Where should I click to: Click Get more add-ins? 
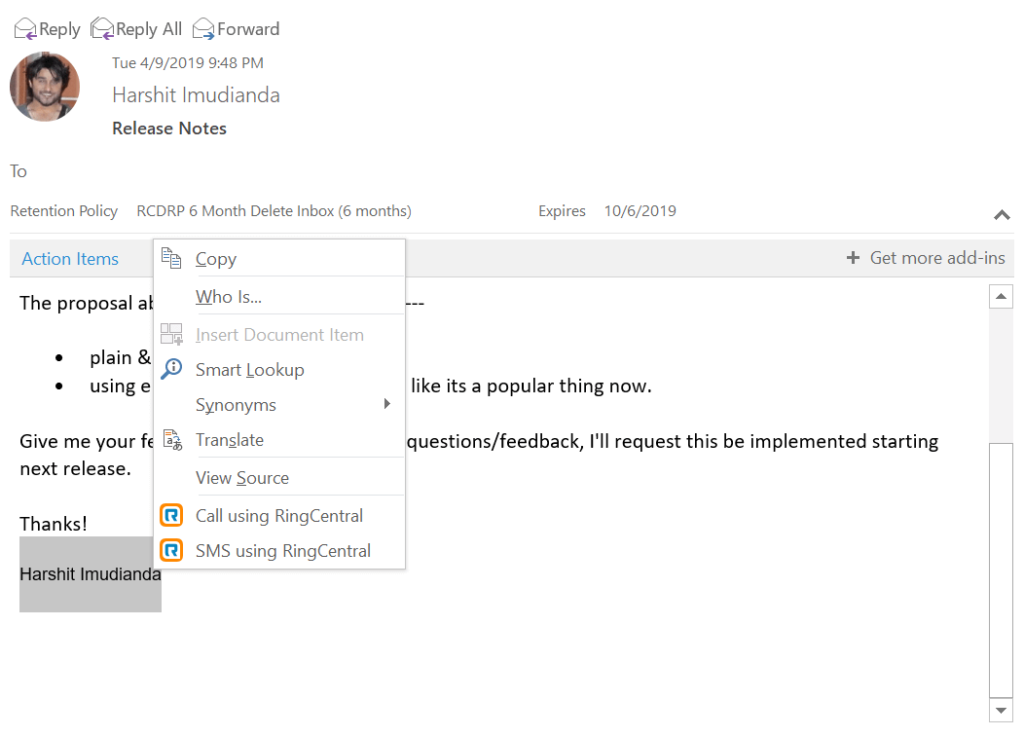(x=926, y=258)
